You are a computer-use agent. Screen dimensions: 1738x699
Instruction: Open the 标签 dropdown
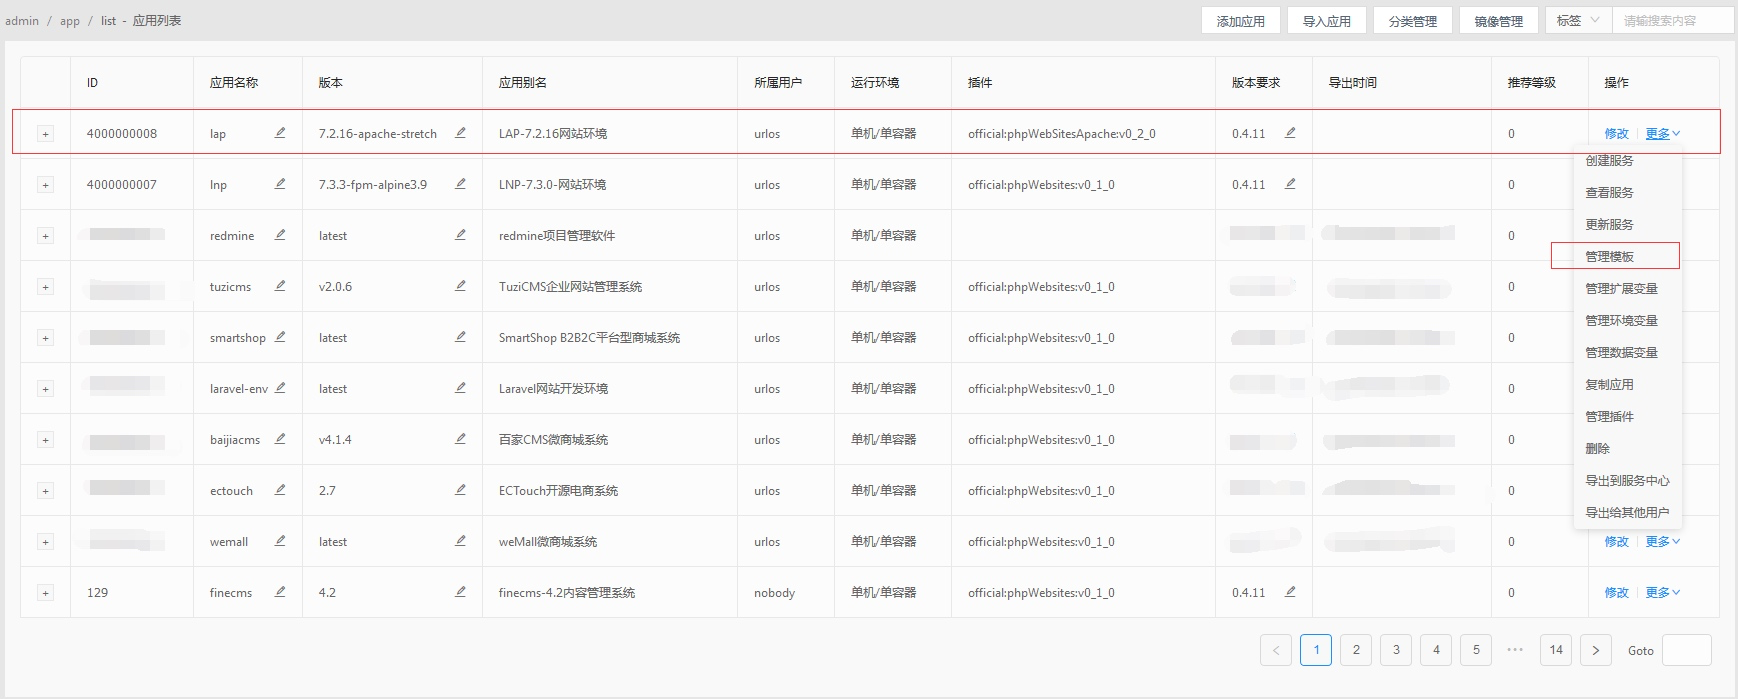[x=1578, y=20]
